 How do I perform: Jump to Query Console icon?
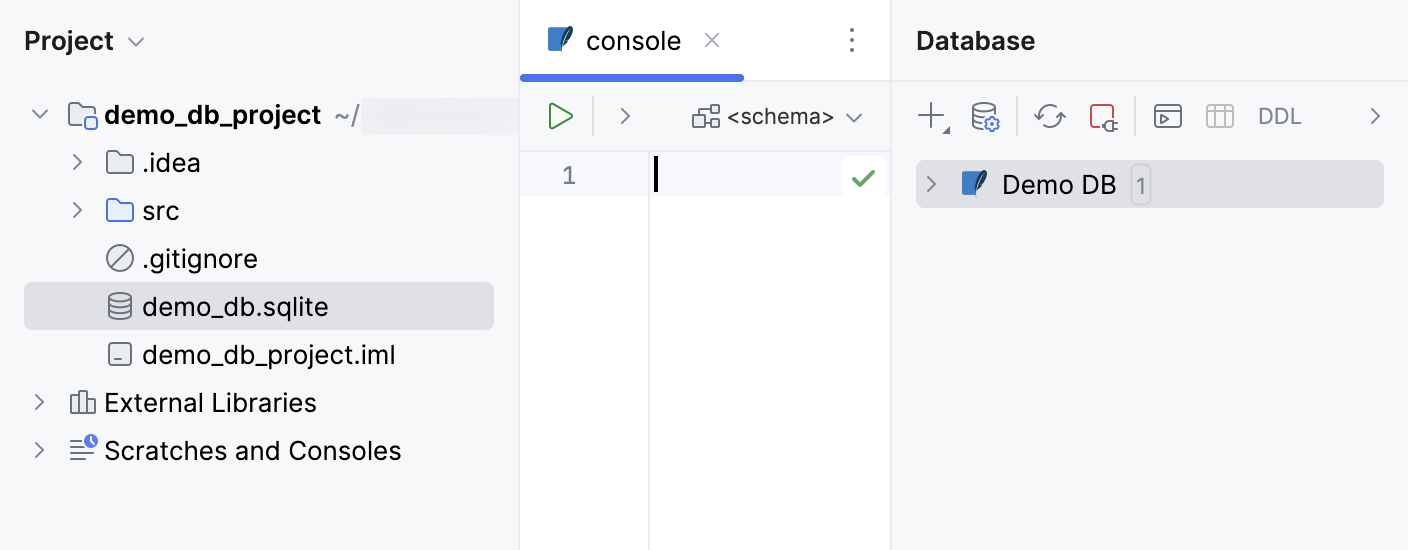[x=1167, y=116]
